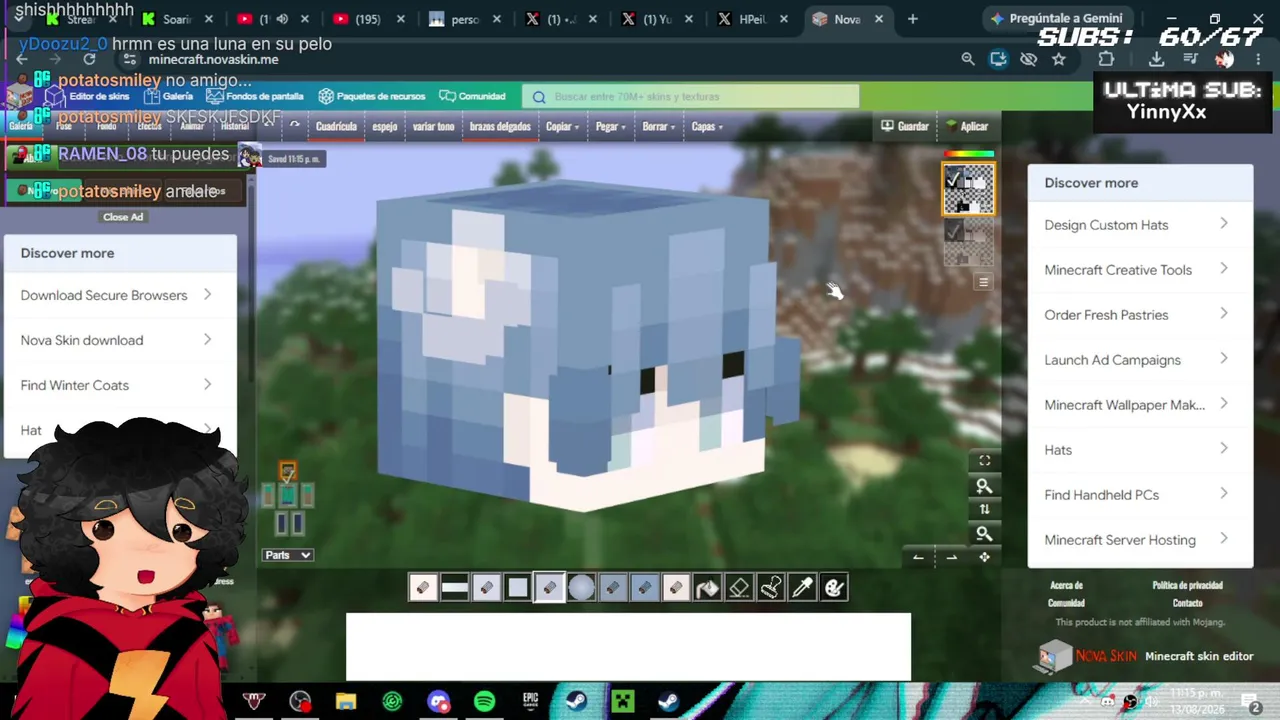Image resolution: width=1280 pixels, height=720 pixels.
Task: Open the Order Fresh Pastries link
Action: (x=1140, y=315)
